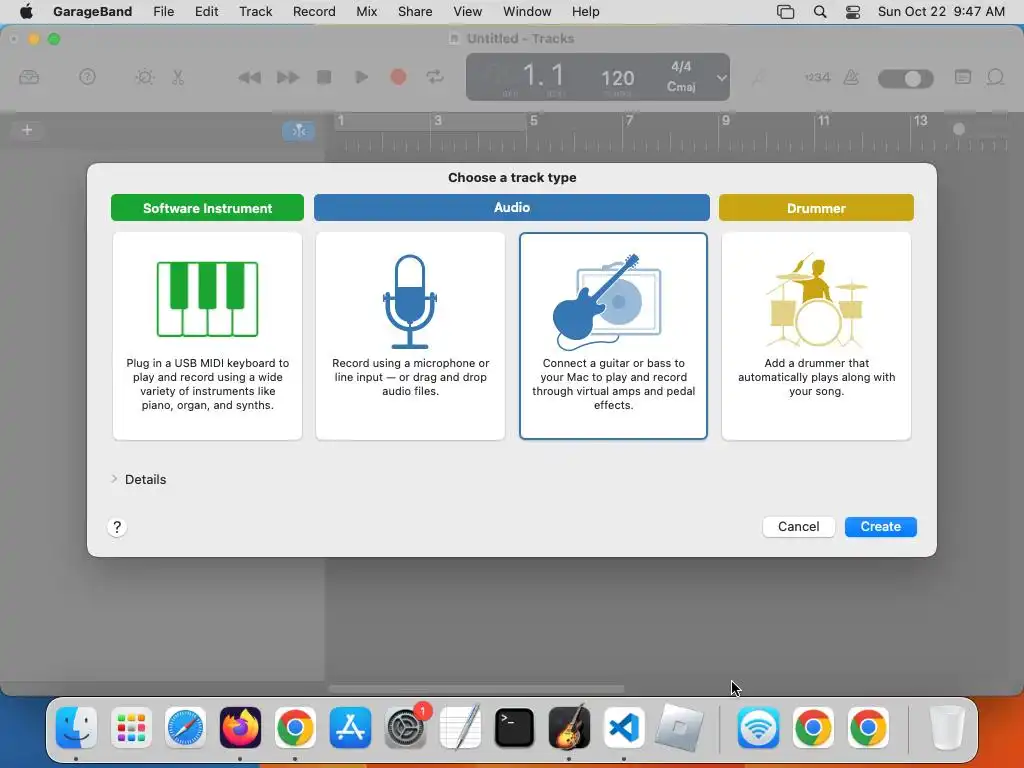Viewport: 1024px width, 768px height.
Task: Open App Store from the Dock
Action: click(x=350, y=728)
